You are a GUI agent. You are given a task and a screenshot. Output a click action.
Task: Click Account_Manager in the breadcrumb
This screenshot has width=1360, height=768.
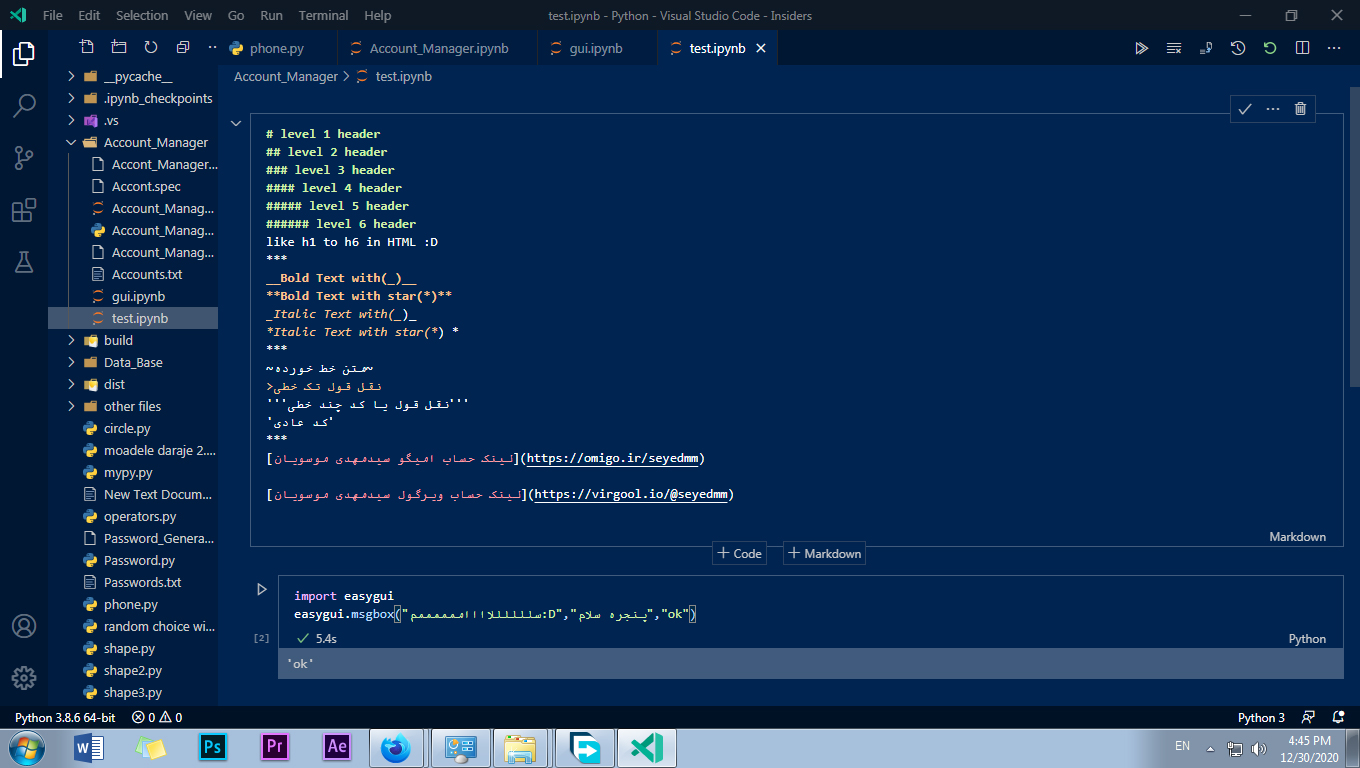tap(286, 76)
